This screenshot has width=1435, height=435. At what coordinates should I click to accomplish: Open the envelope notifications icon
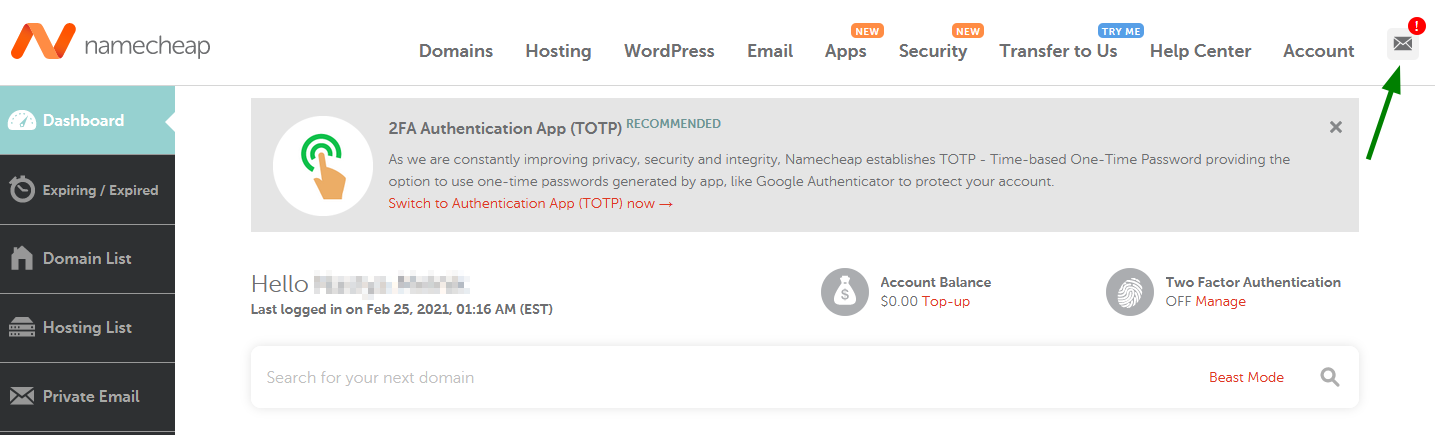point(1403,44)
